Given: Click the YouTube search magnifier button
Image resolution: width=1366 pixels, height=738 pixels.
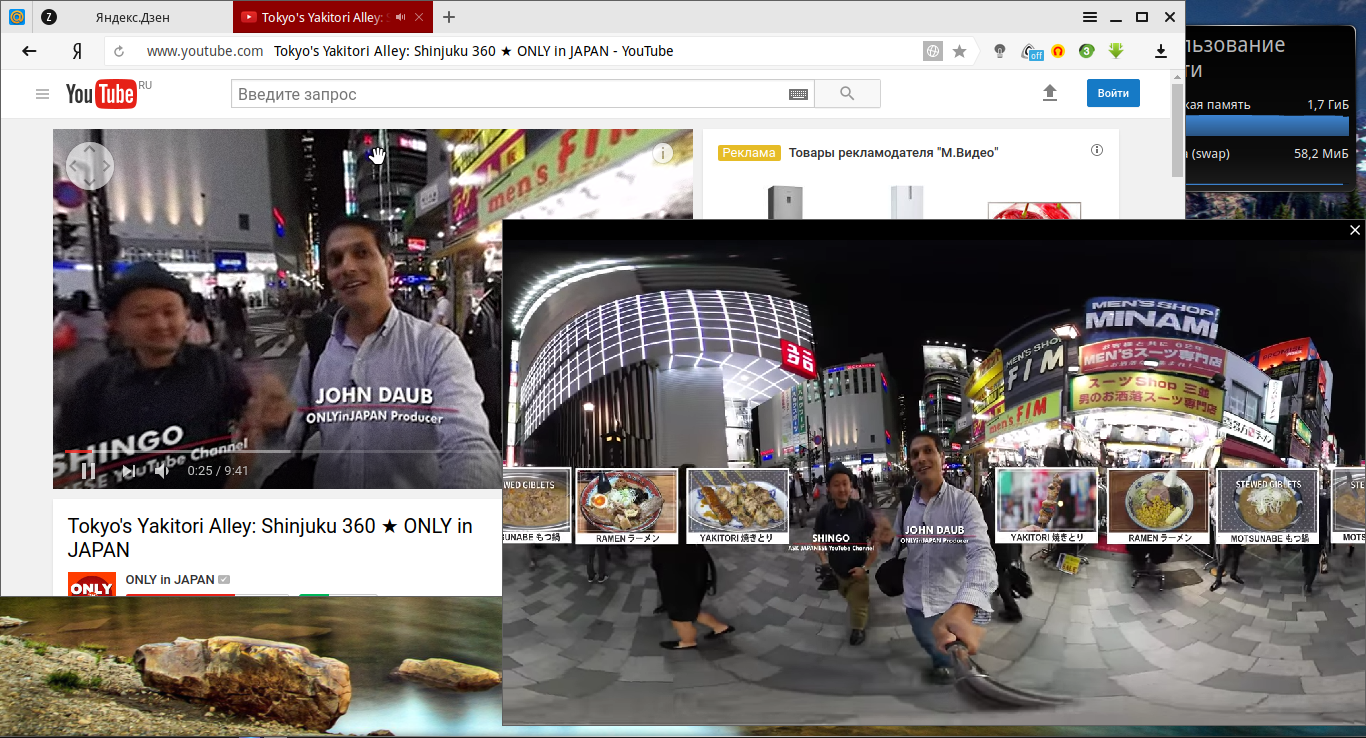Looking at the screenshot, I should pos(847,94).
